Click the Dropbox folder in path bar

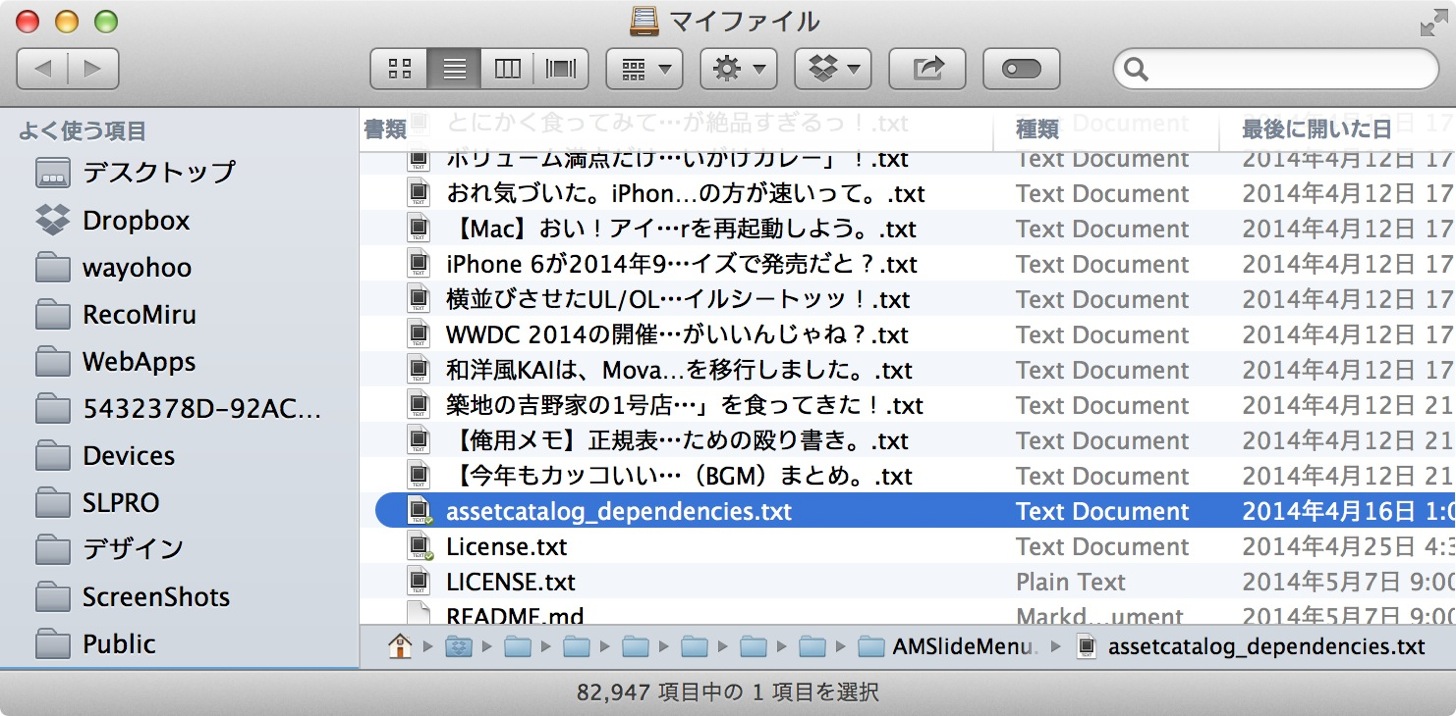tap(459, 647)
